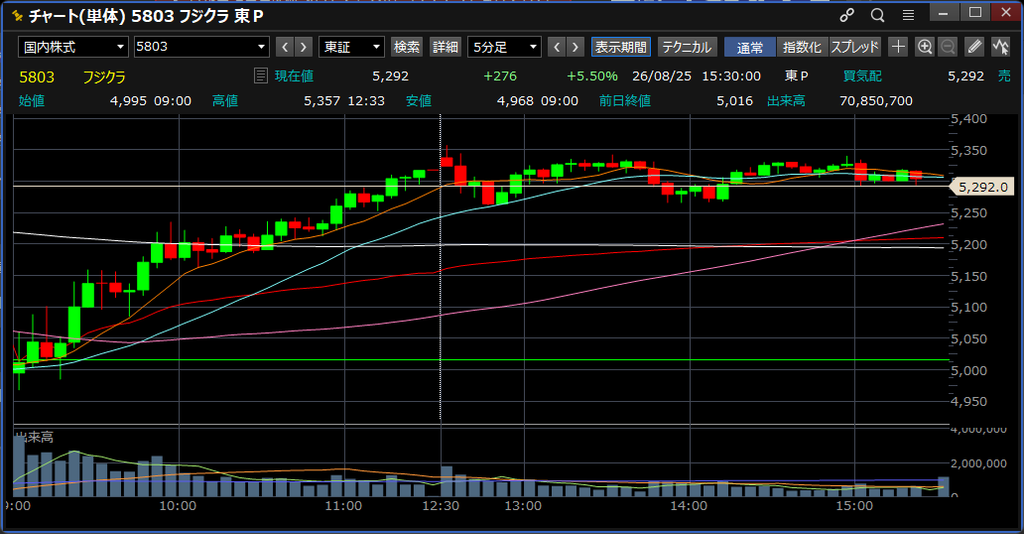Switch chart mode to スプレッド
The height and width of the screenshot is (534, 1024).
[x=855, y=47]
